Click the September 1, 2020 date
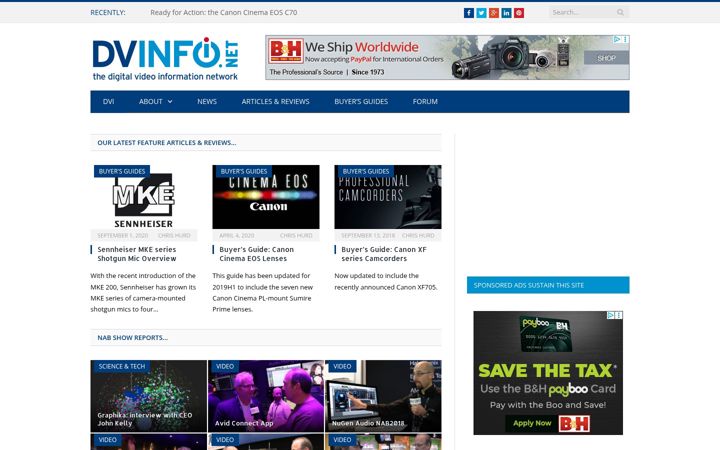720x450 pixels. point(123,236)
